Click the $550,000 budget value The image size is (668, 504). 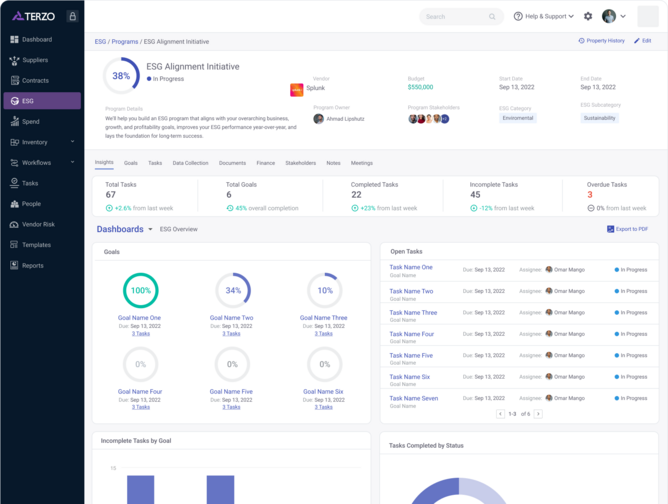coord(420,87)
